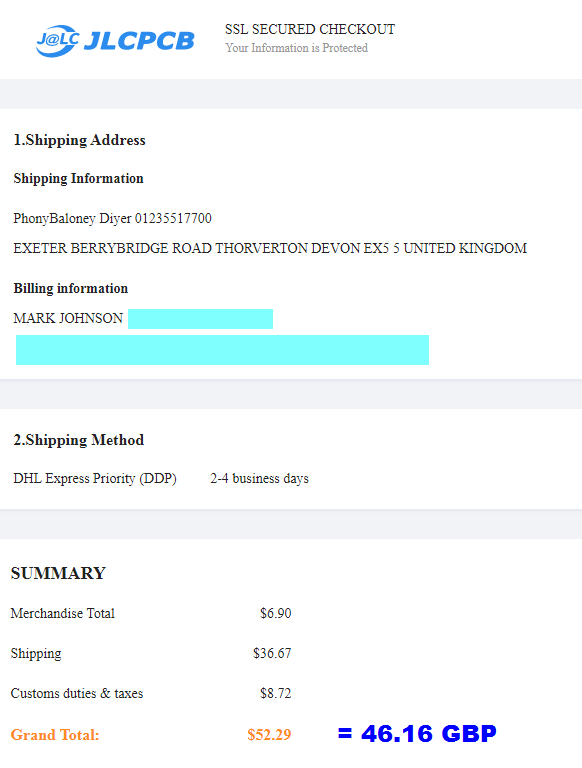Click the Shipping cost $36.67
The image size is (582, 768).
pos(272,653)
